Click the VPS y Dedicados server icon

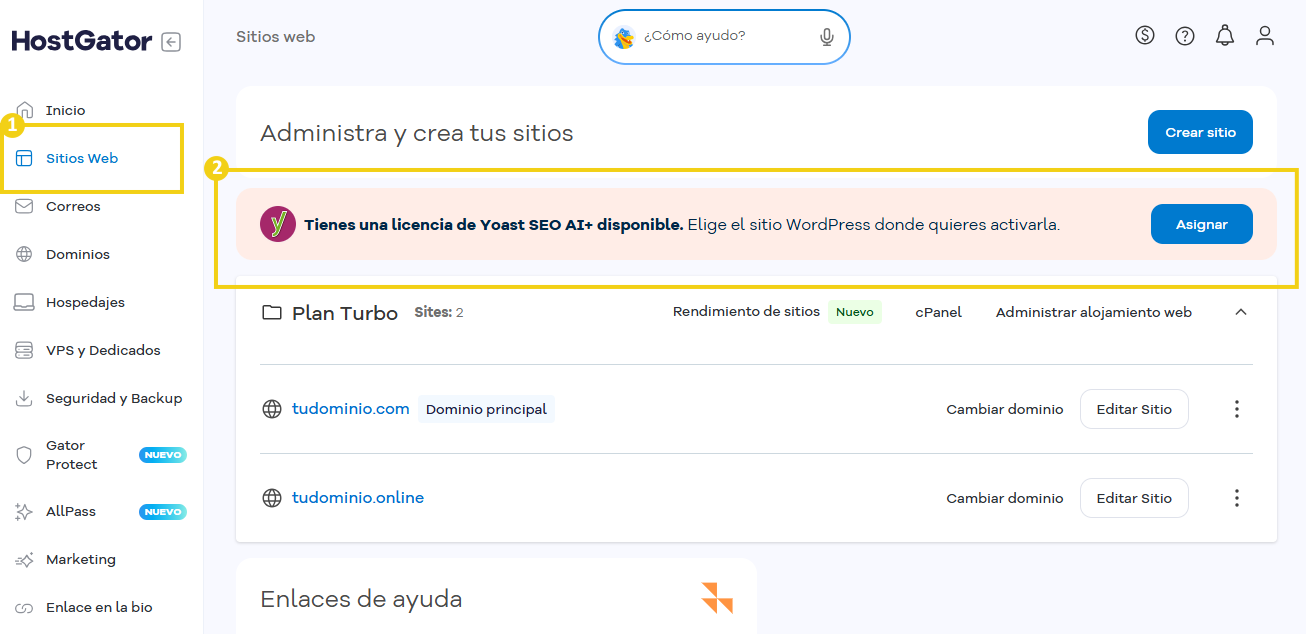point(25,350)
